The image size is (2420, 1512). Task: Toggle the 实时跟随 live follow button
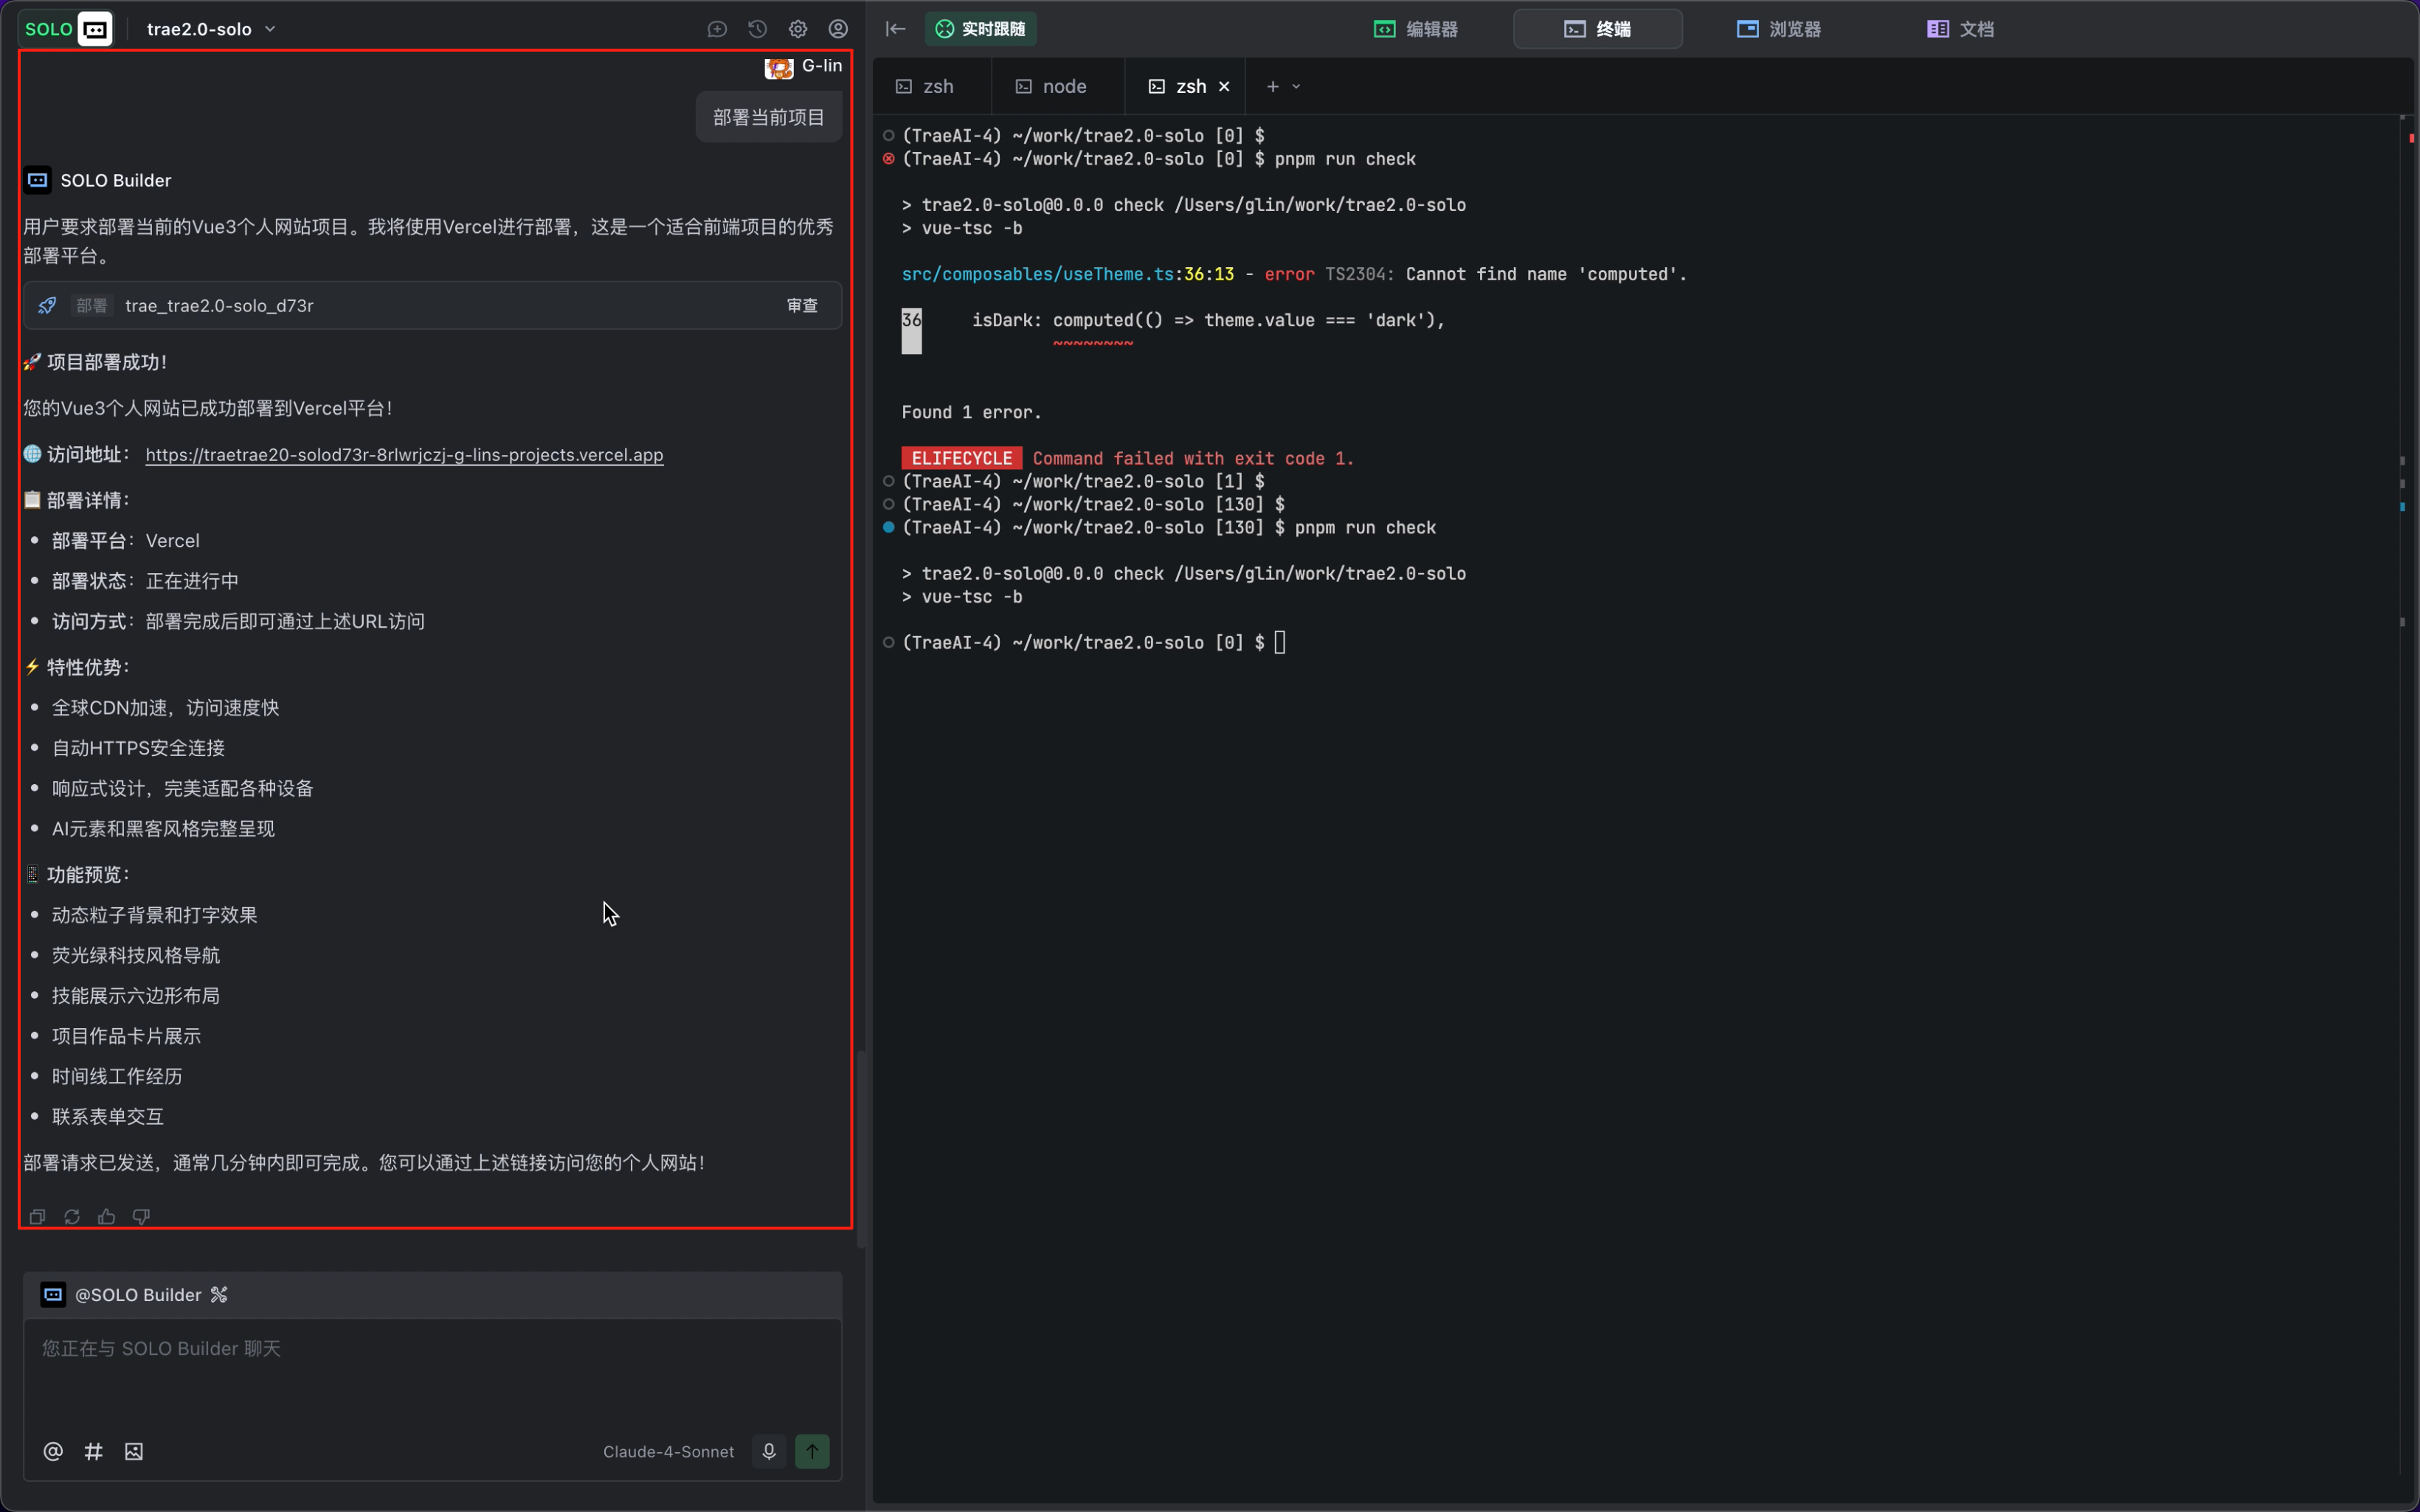click(x=980, y=29)
